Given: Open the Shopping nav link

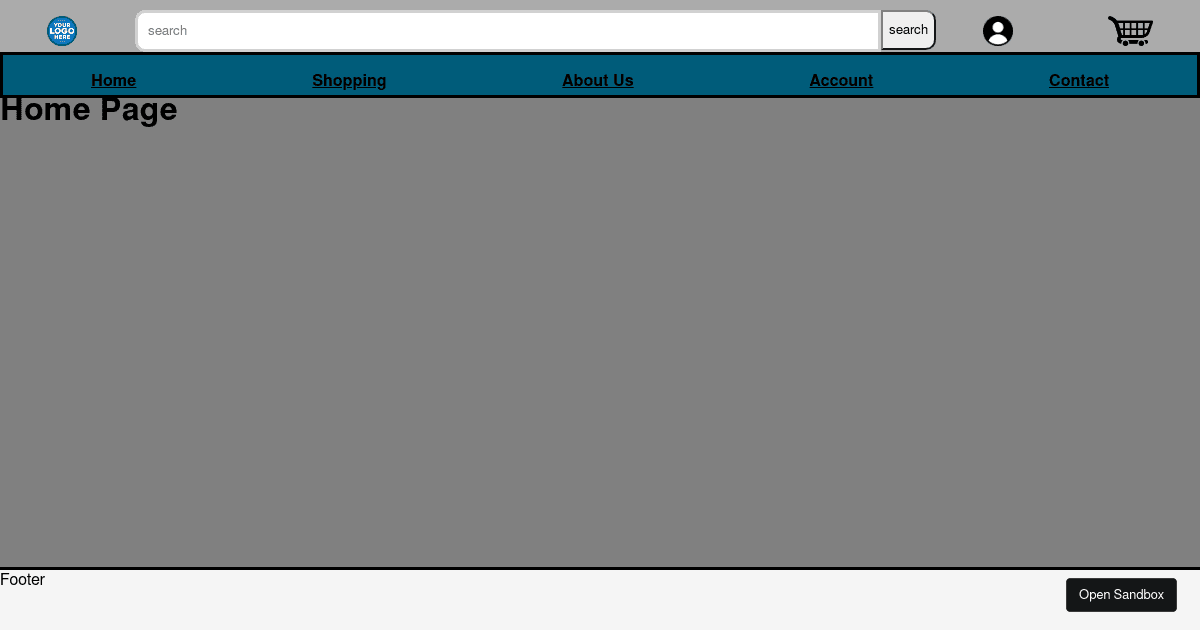Looking at the screenshot, I should pyautogui.click(x=349, y=81).
